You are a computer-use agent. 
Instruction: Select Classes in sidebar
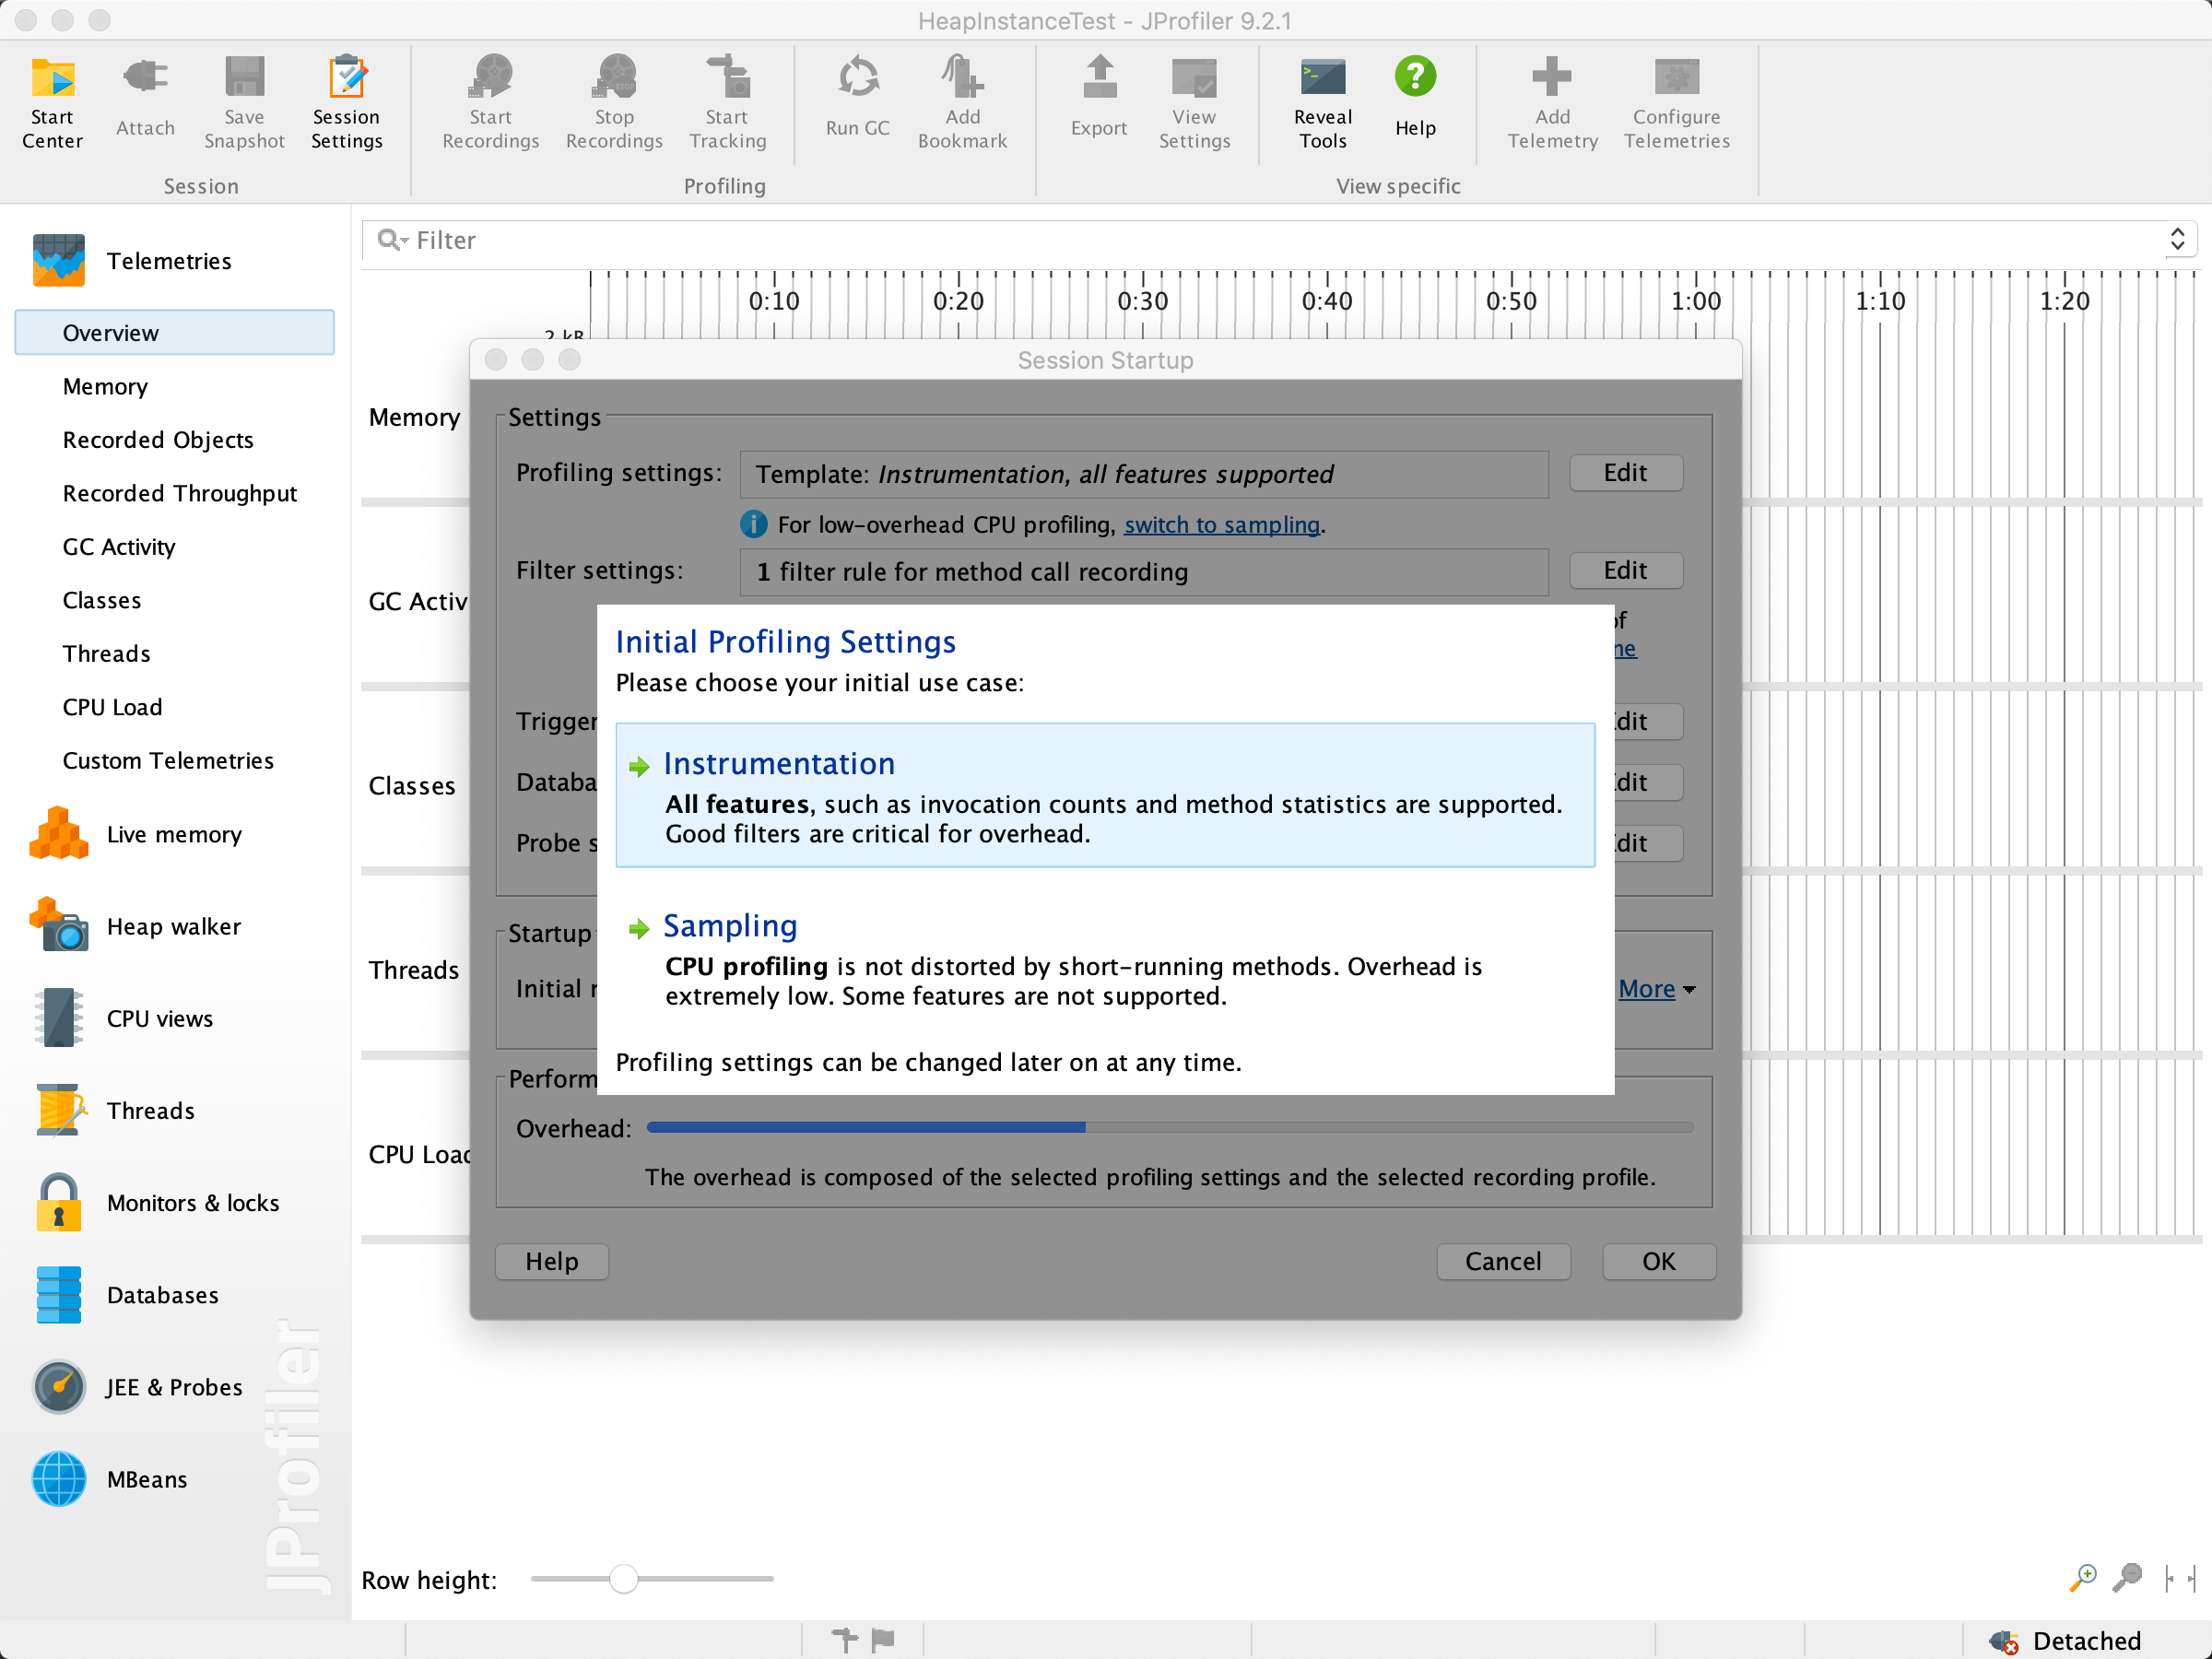(102, 600)
